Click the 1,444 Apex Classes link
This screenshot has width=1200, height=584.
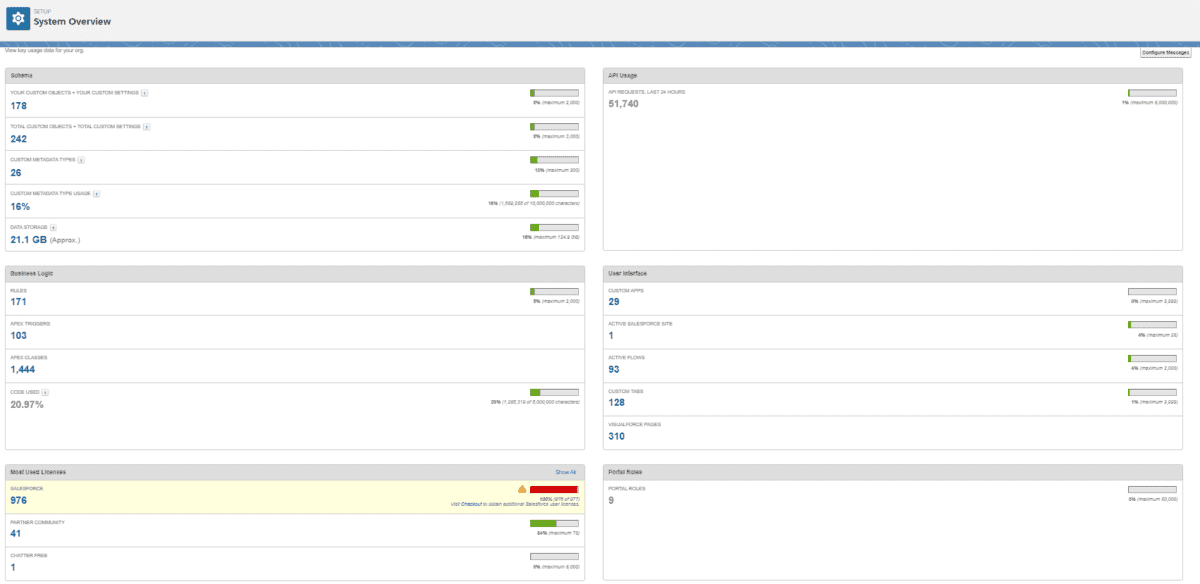tap(20, 369)
